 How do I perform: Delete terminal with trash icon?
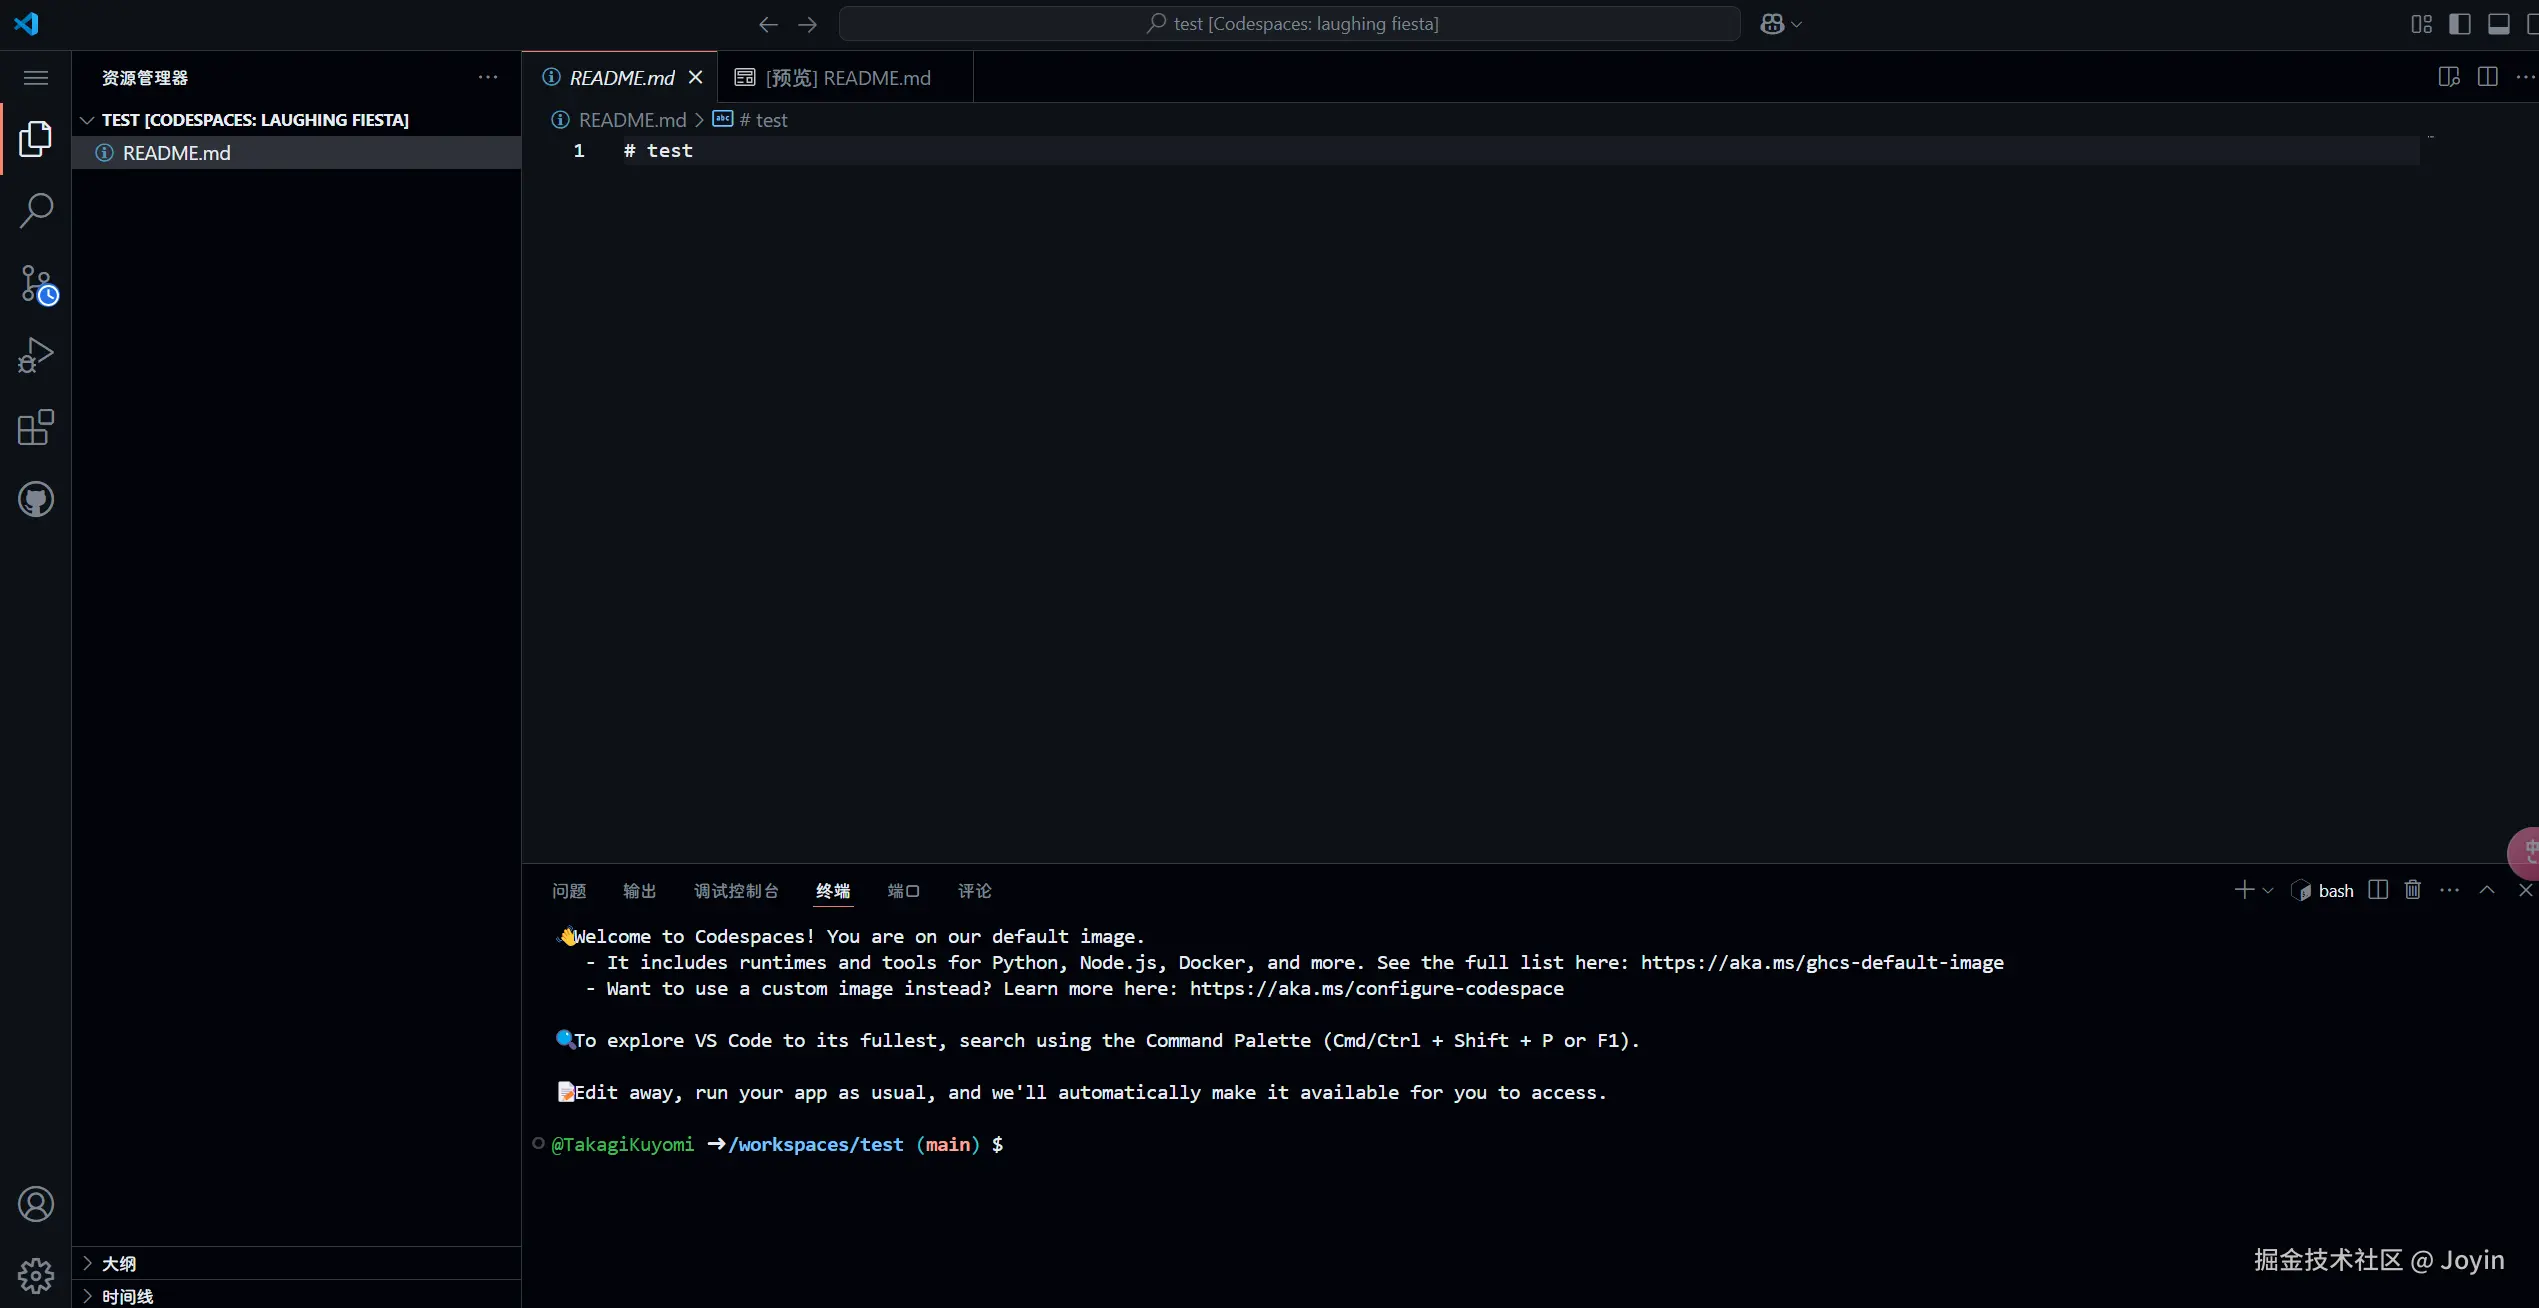coord(2412,890)
